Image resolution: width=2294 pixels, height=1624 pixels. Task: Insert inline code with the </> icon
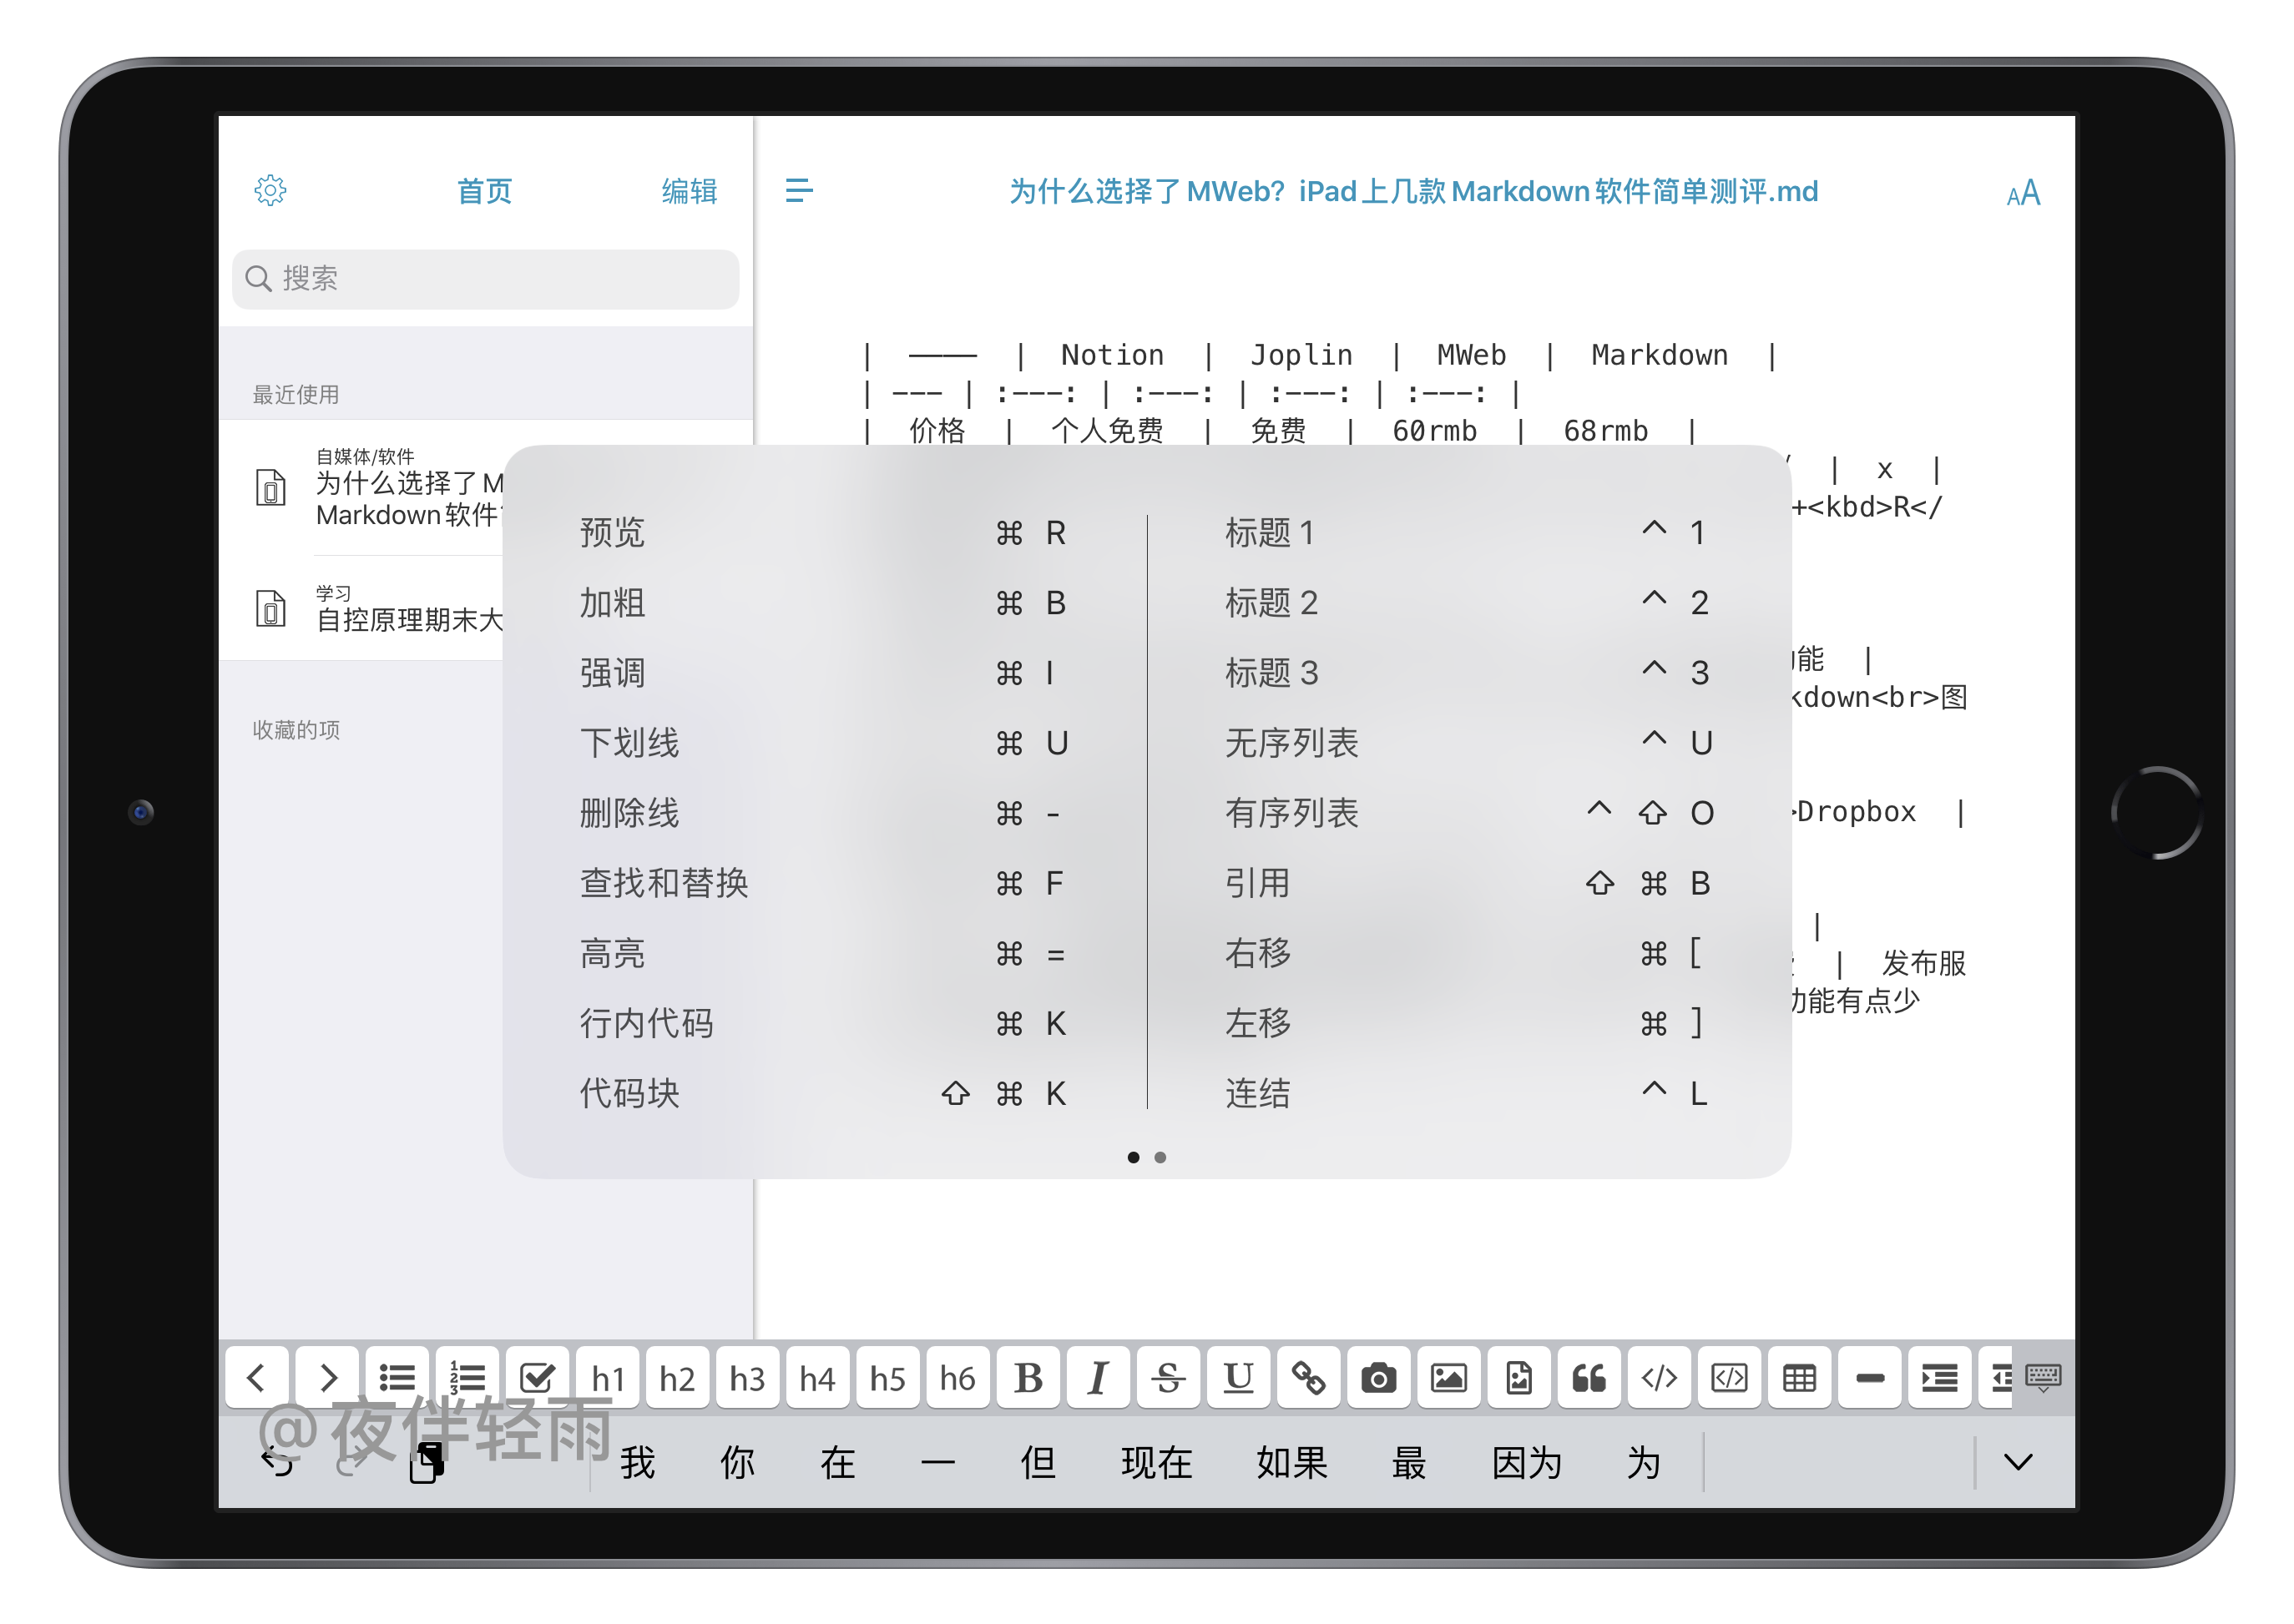click(x=1659, y=1377)
